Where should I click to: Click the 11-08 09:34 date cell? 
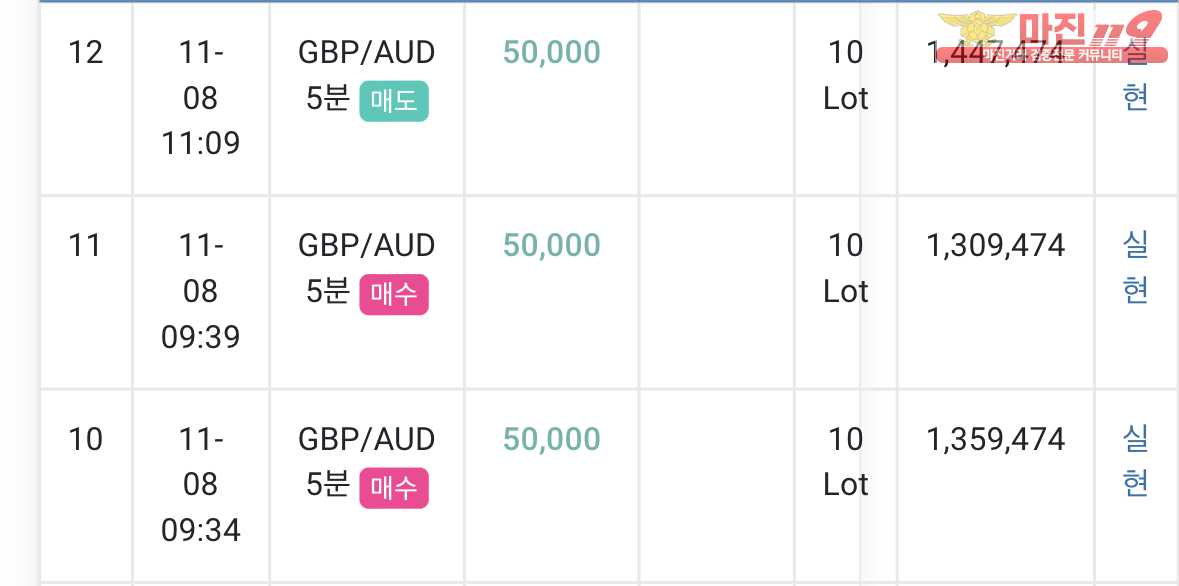[x=201, y=484]
